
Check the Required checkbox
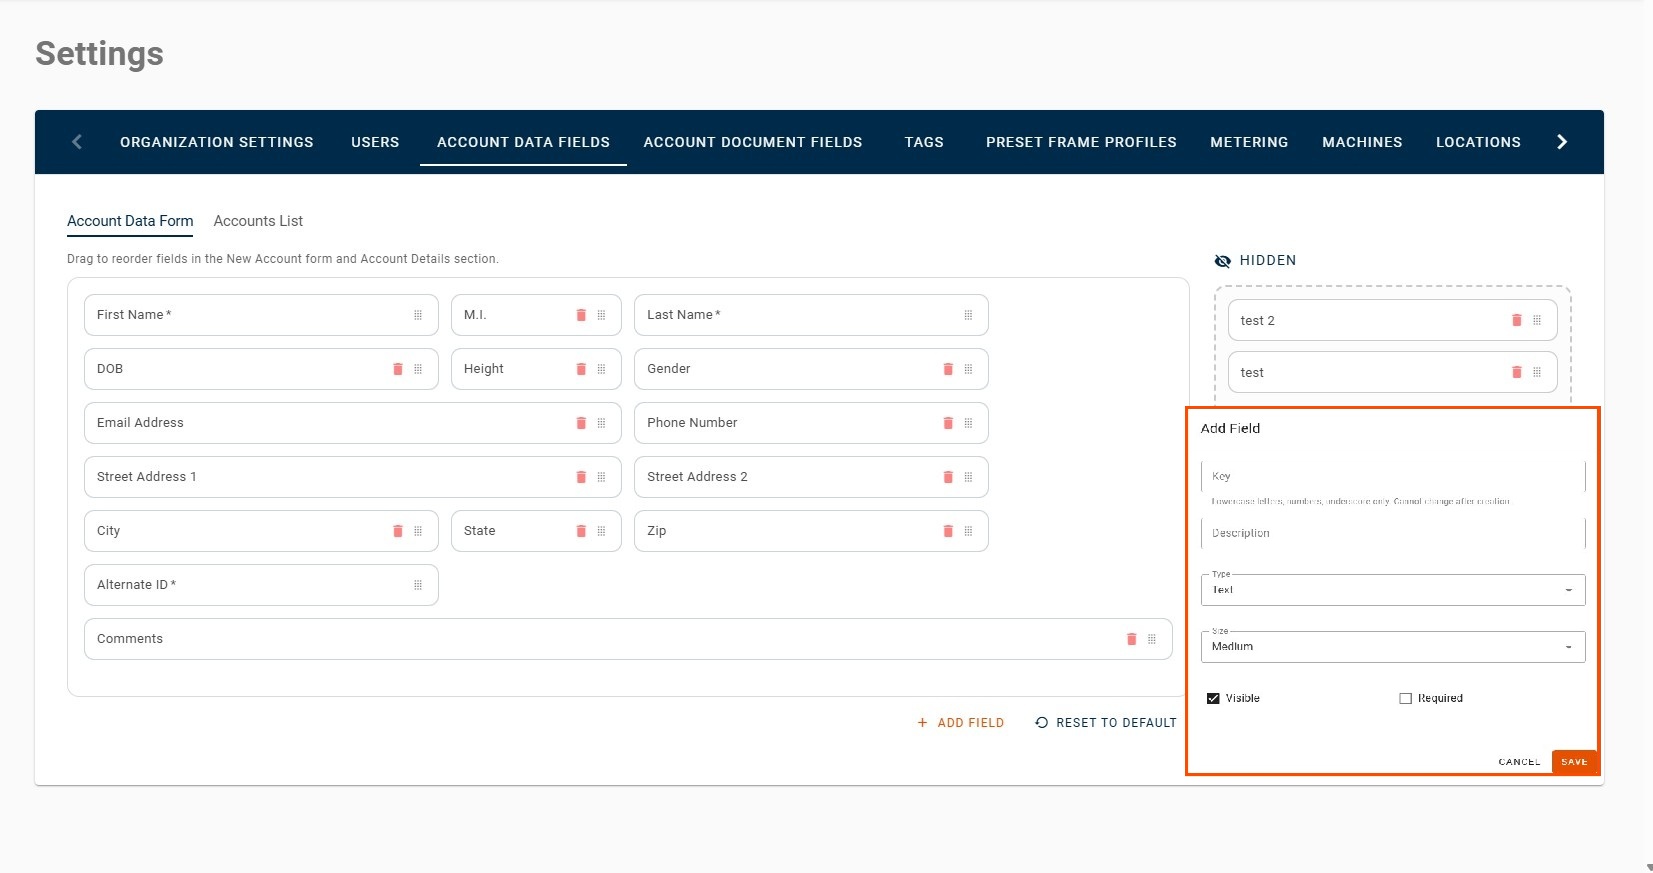pyautogui.click(x=1405, y=698)
